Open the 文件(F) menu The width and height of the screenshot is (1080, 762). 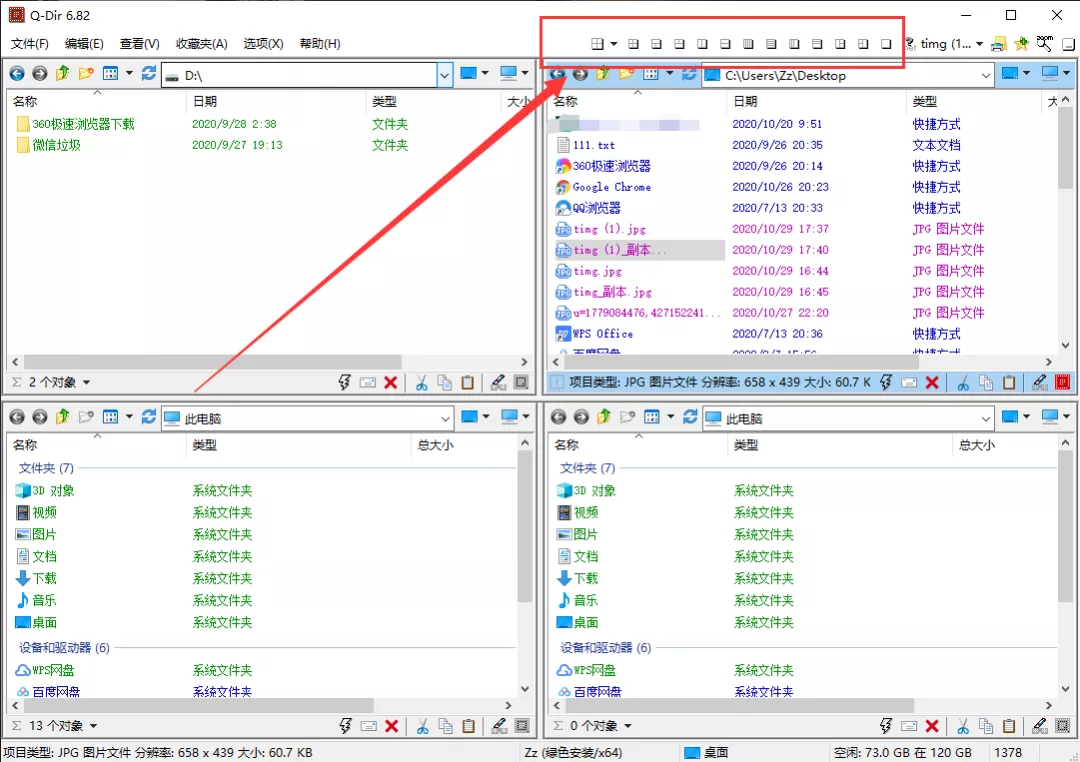[30, 43]
